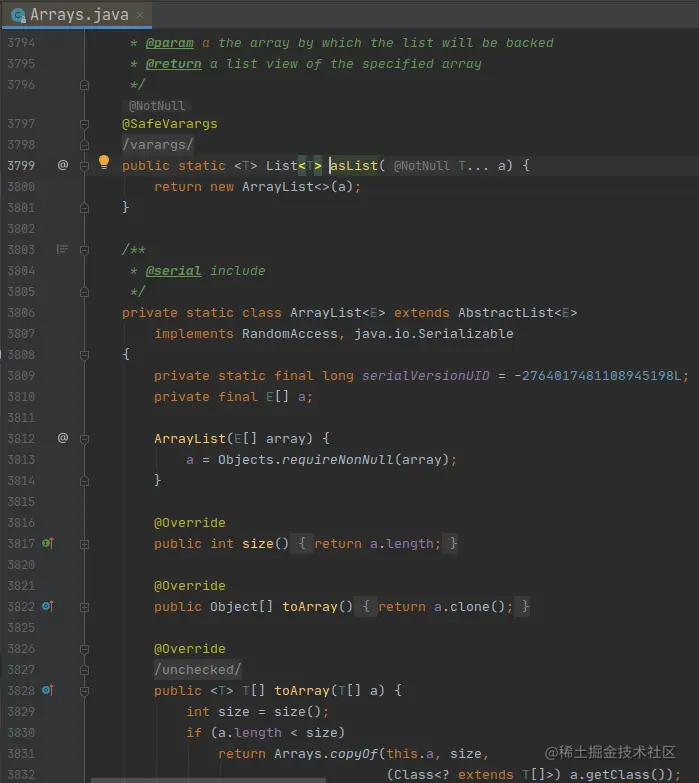Viewport: 699px width, 783px height.
Task: Expand folded size() method at line 3817
Action: coord(84,544)
